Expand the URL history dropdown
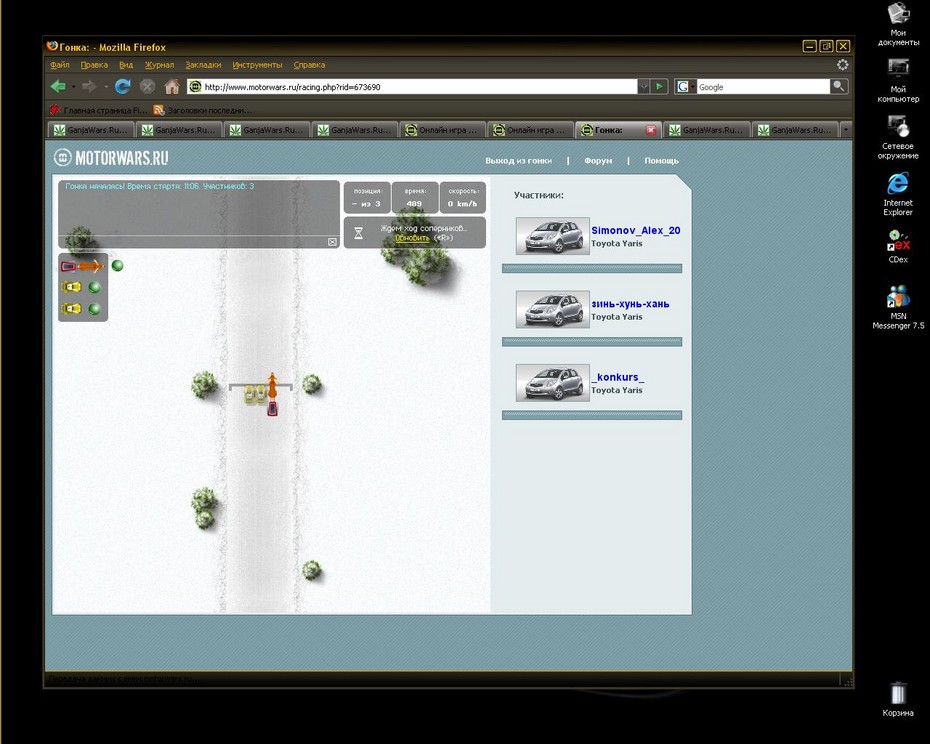This screenshot has height=744, width=930. point(644,87)
